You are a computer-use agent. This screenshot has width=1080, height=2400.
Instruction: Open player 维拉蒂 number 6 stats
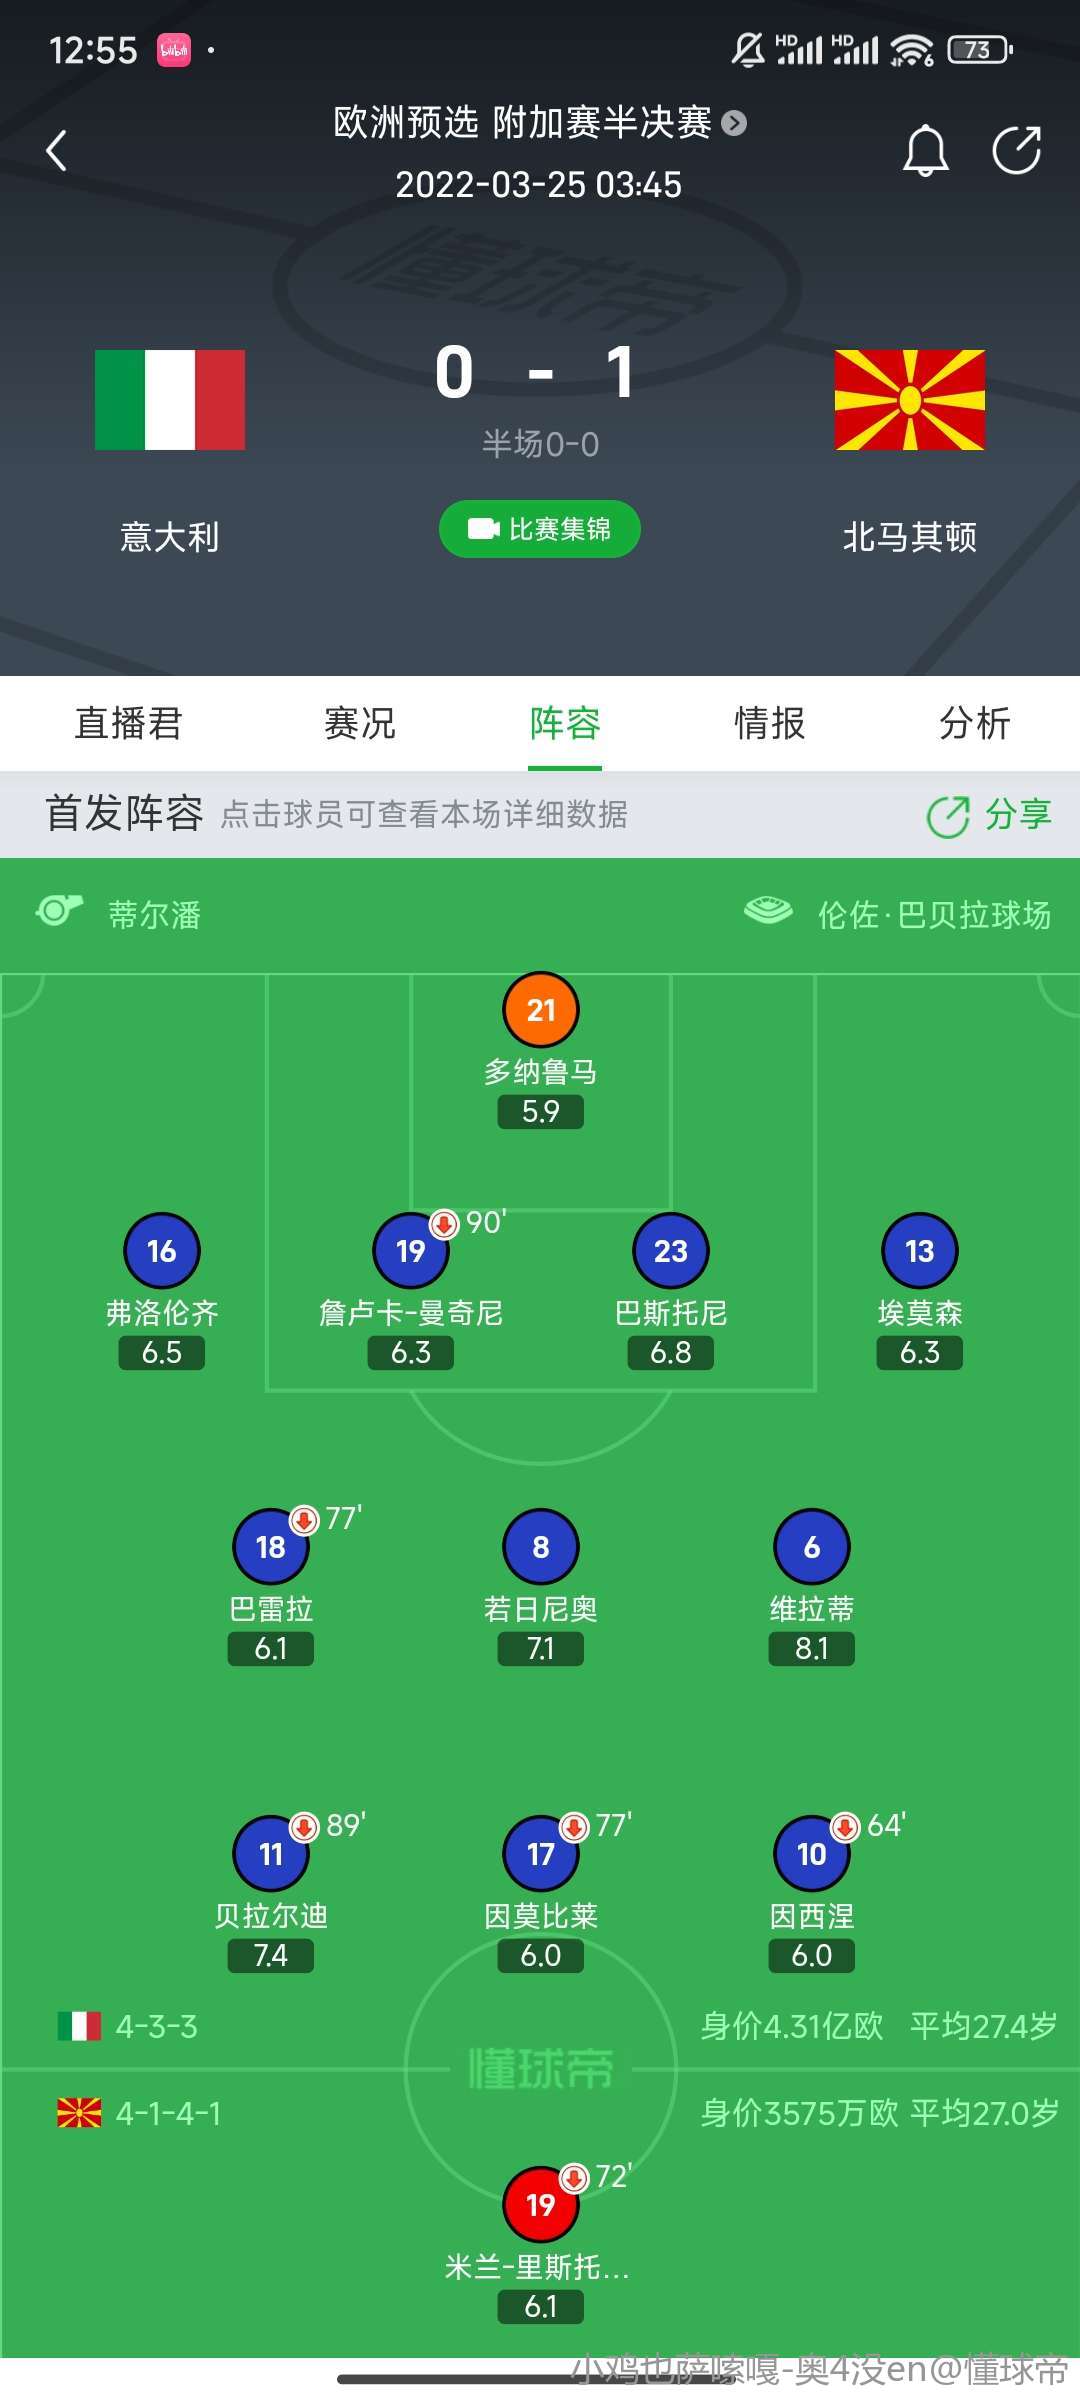(x=812, y=1547)
